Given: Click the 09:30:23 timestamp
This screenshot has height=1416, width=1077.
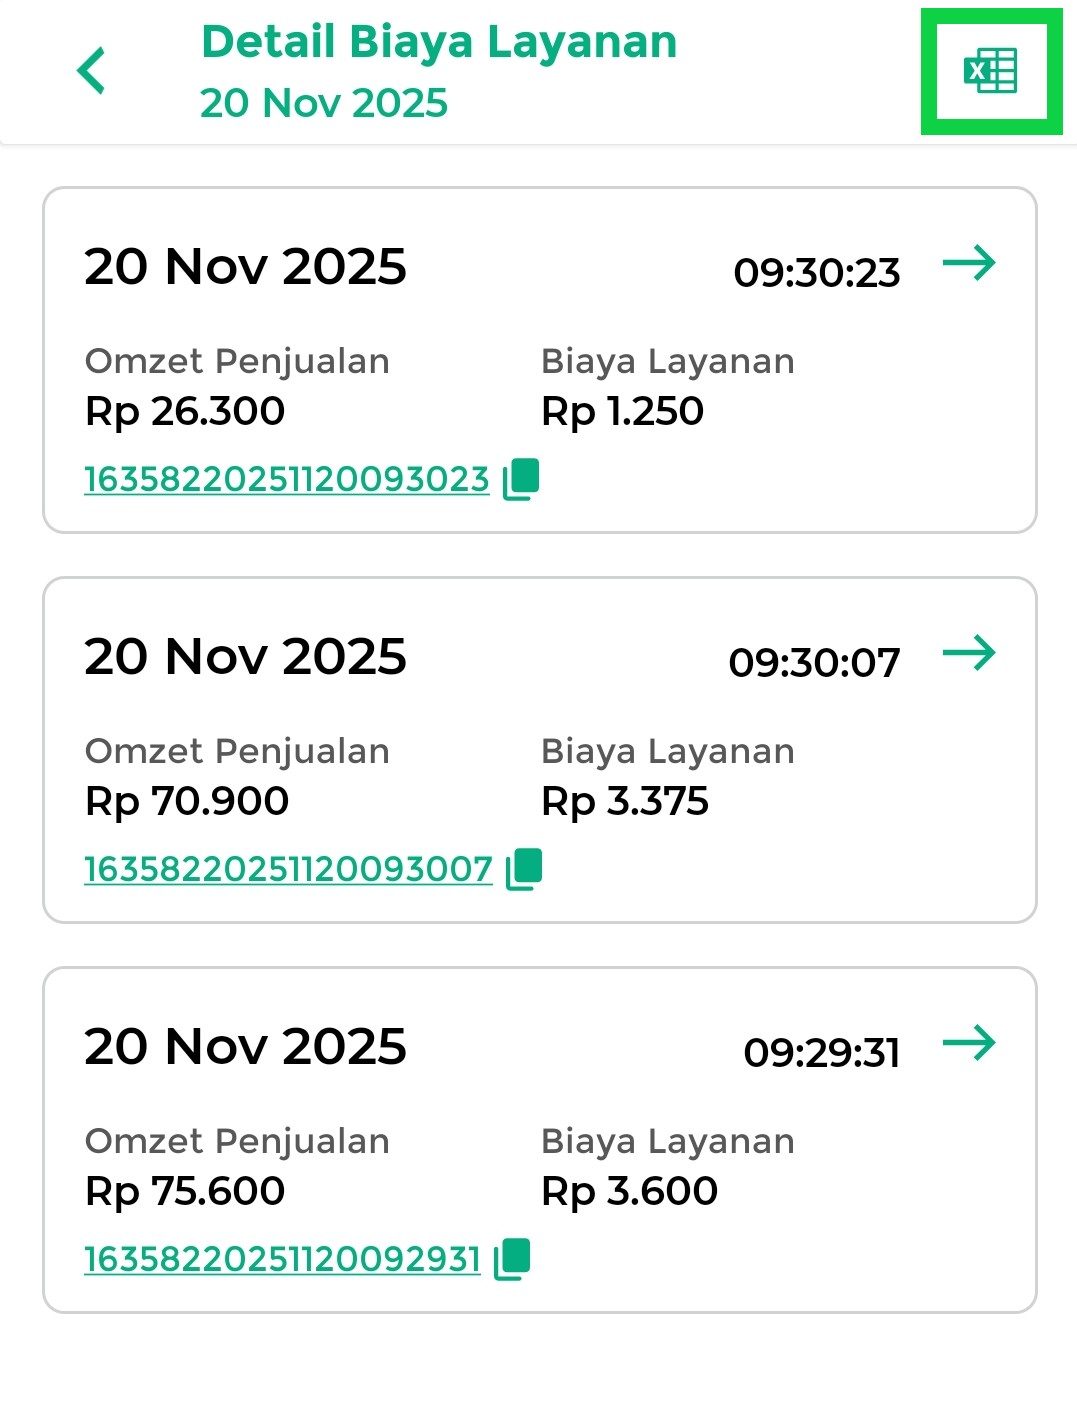Looking at the screenshot, I should point(817,273).
